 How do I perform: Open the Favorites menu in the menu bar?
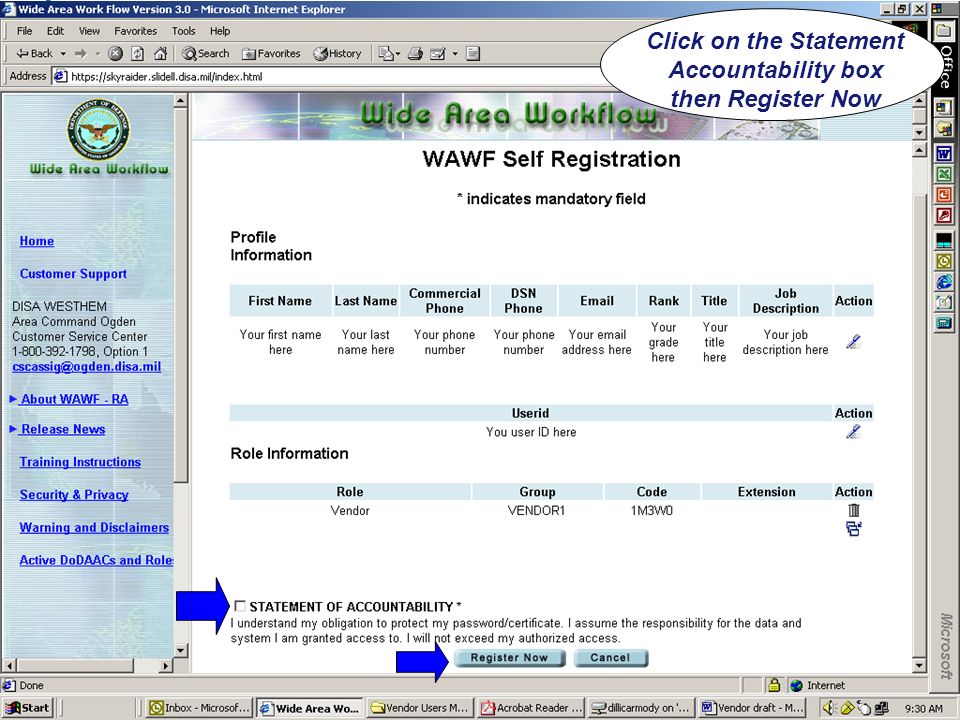[135, 31]
